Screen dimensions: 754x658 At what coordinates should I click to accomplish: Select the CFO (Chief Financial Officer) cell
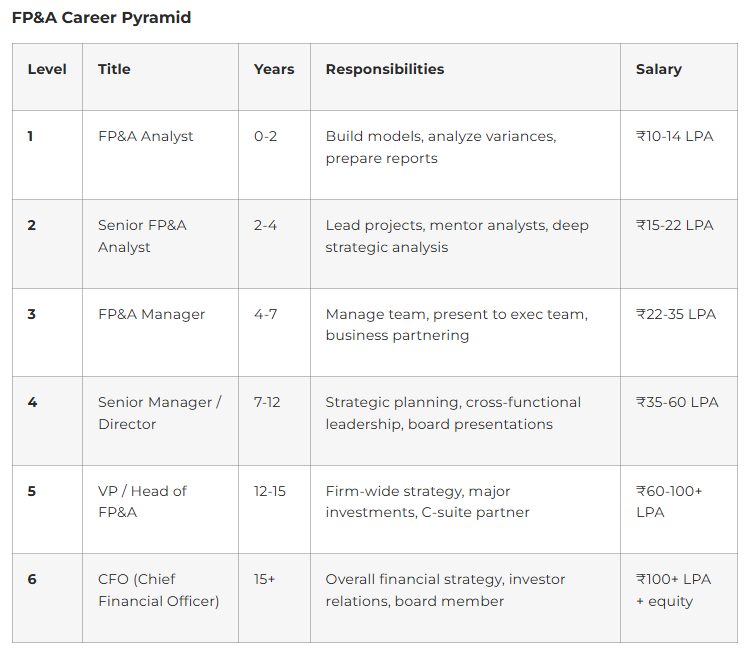click(x=158, y=590)
